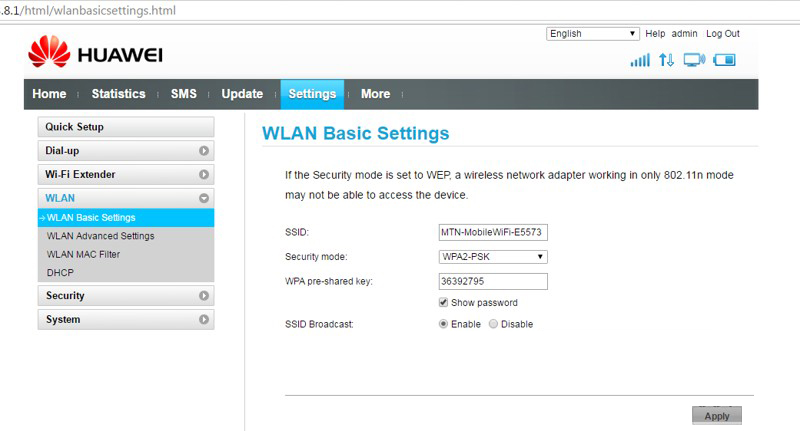Viewport: 800px width, 431px height.
Task: Expand the System section arrow icon
Action: click(x=204, y=320)
